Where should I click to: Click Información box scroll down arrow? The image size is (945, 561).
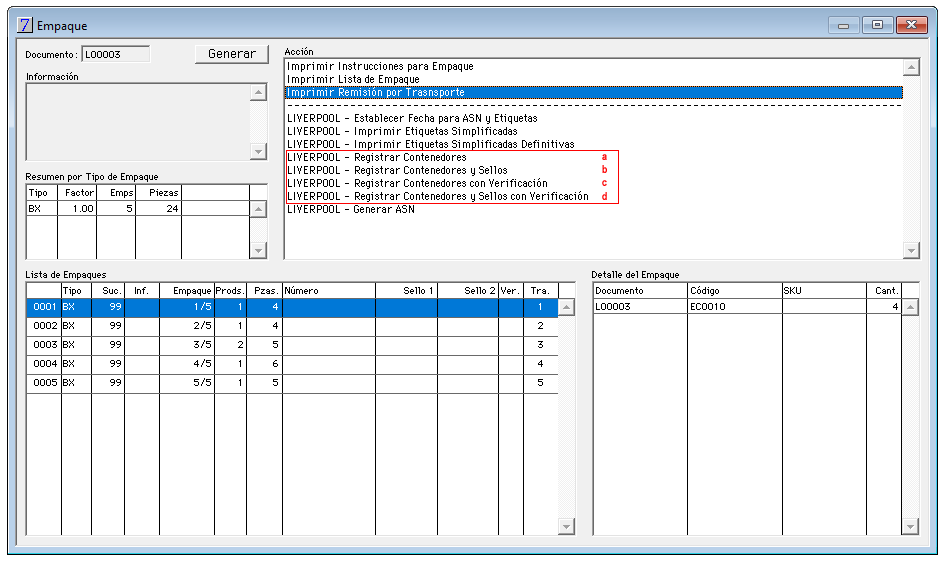click(x=258, y=152)
